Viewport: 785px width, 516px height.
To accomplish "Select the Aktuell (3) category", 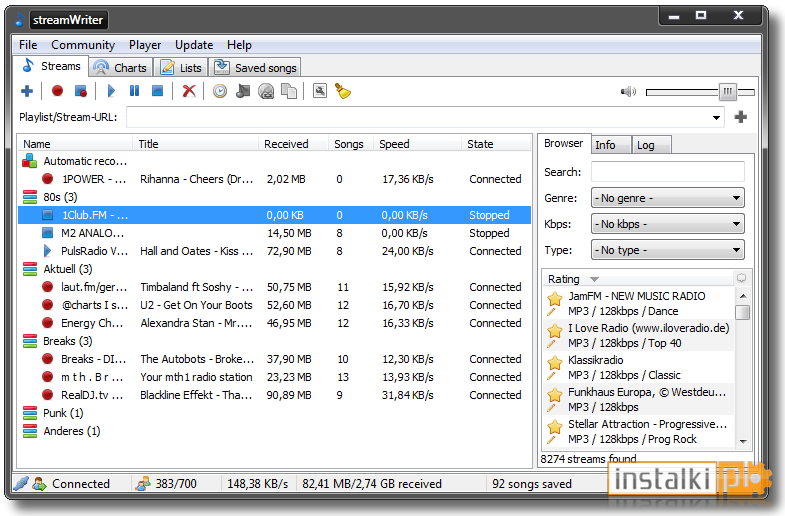I will 274,269.
